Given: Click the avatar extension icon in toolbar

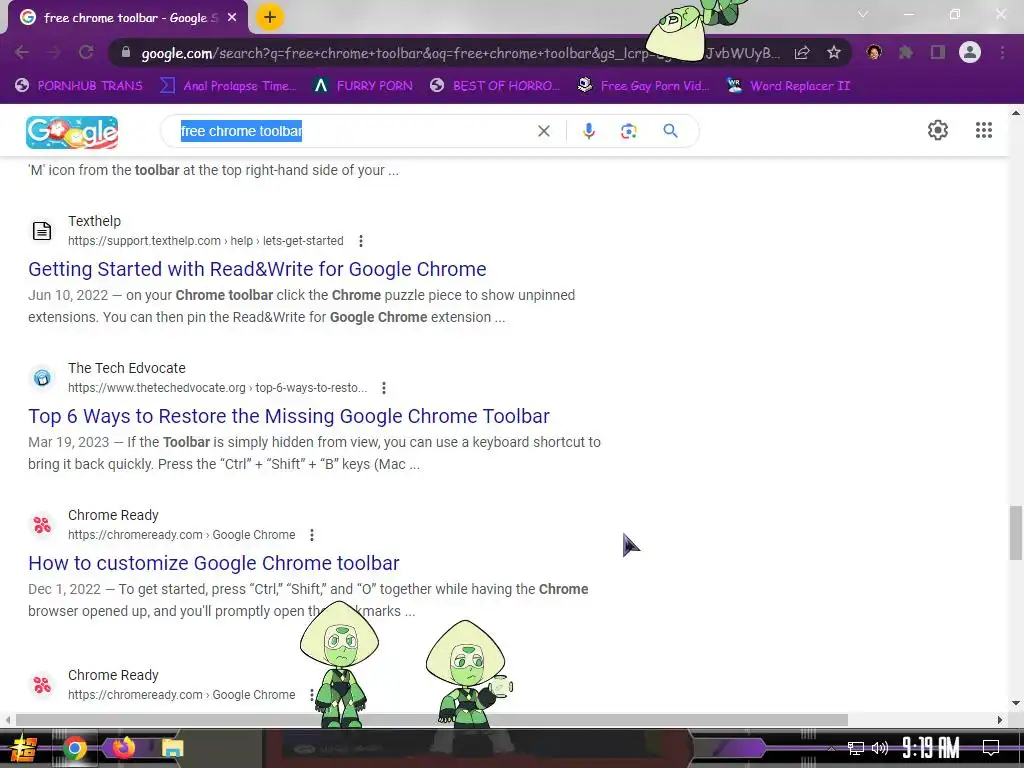Looking at the screenshot, I should [x=874, y=52].
